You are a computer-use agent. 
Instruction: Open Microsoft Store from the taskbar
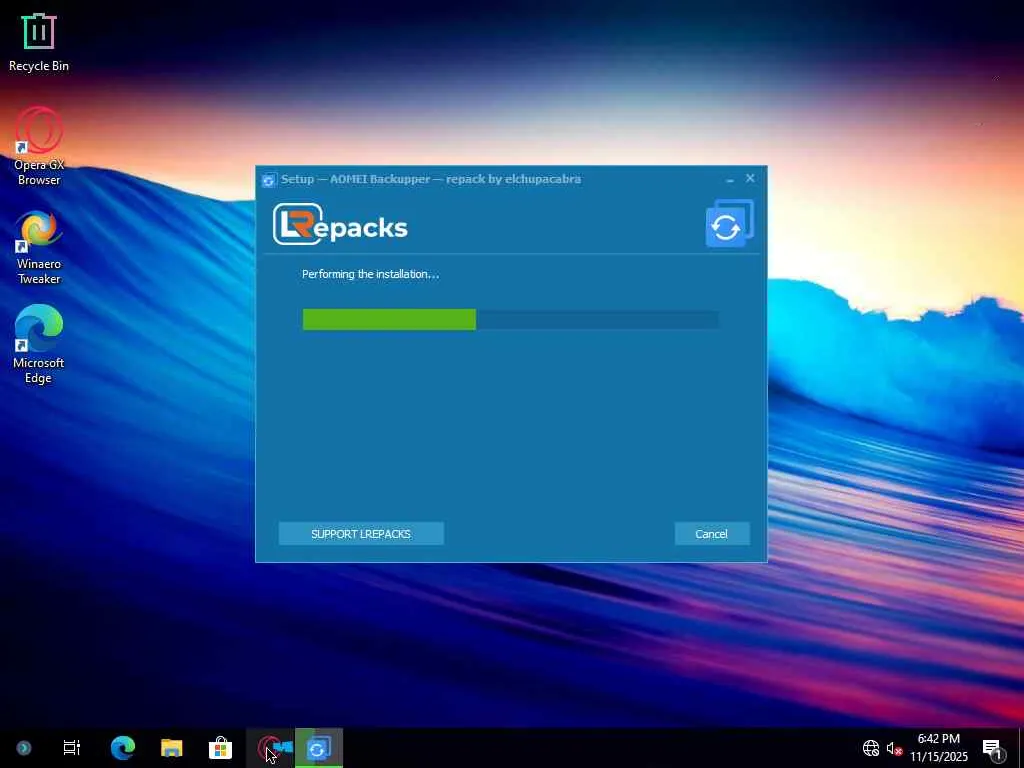point(220,748)
